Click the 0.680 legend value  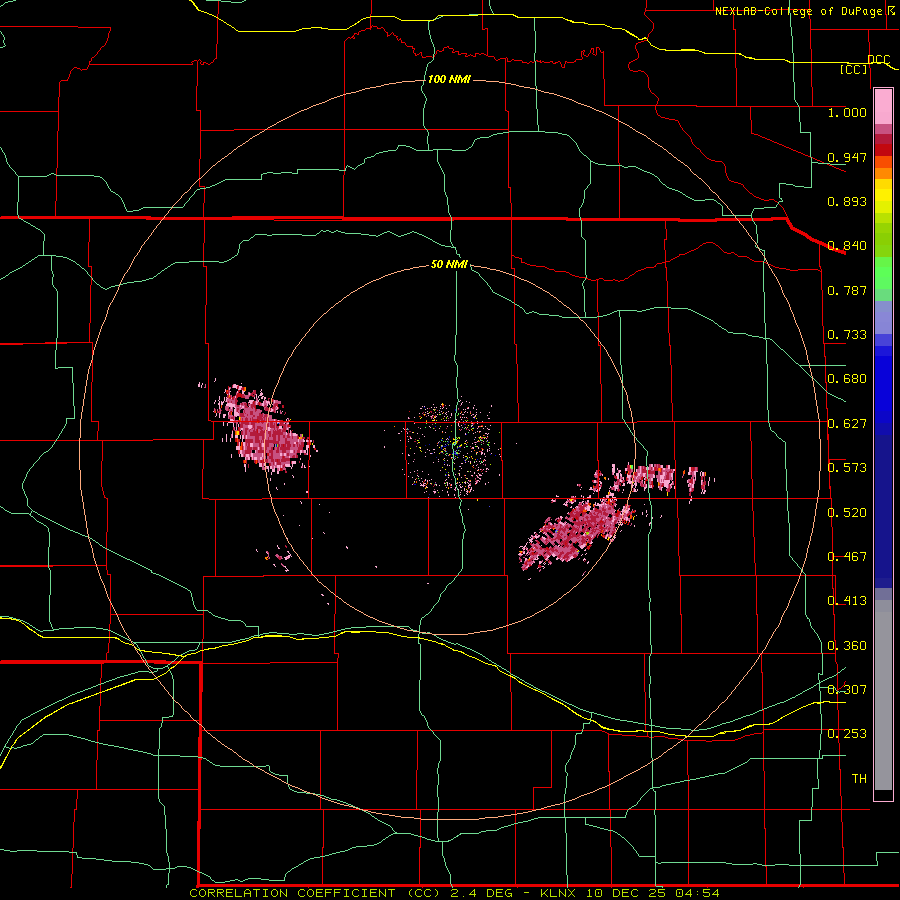tap(847, 379)
